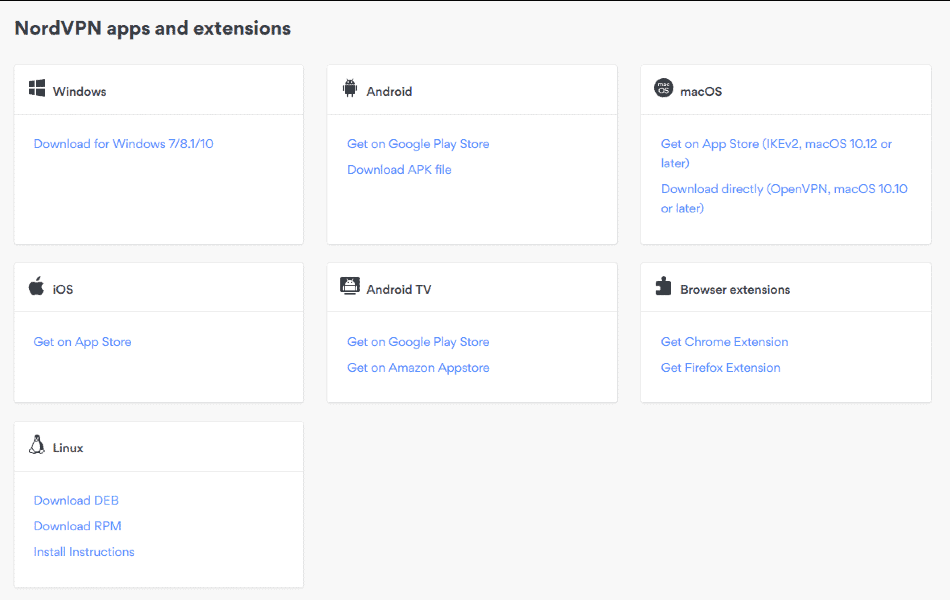This screenshot has width=950, height=600.
Task: Click the Linux penguin icon
Action: [37, 445]
